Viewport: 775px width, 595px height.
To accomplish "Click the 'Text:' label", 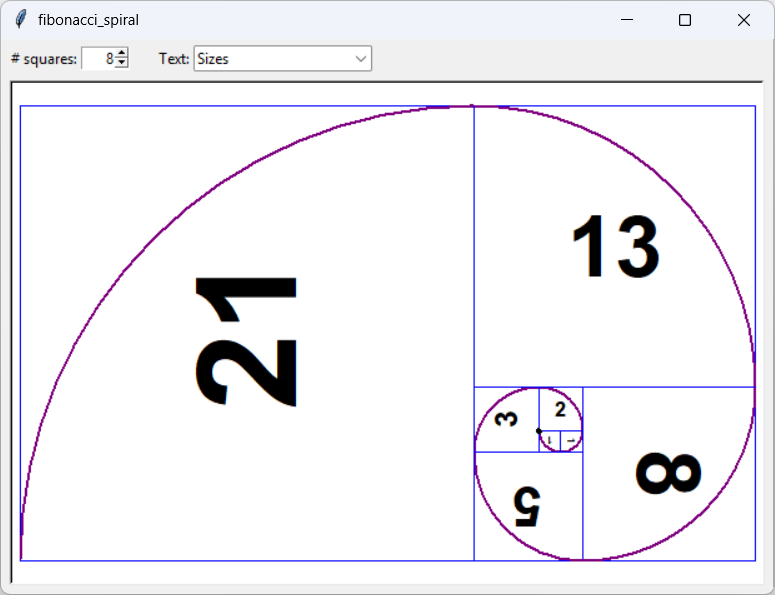I will pos(173,59).
